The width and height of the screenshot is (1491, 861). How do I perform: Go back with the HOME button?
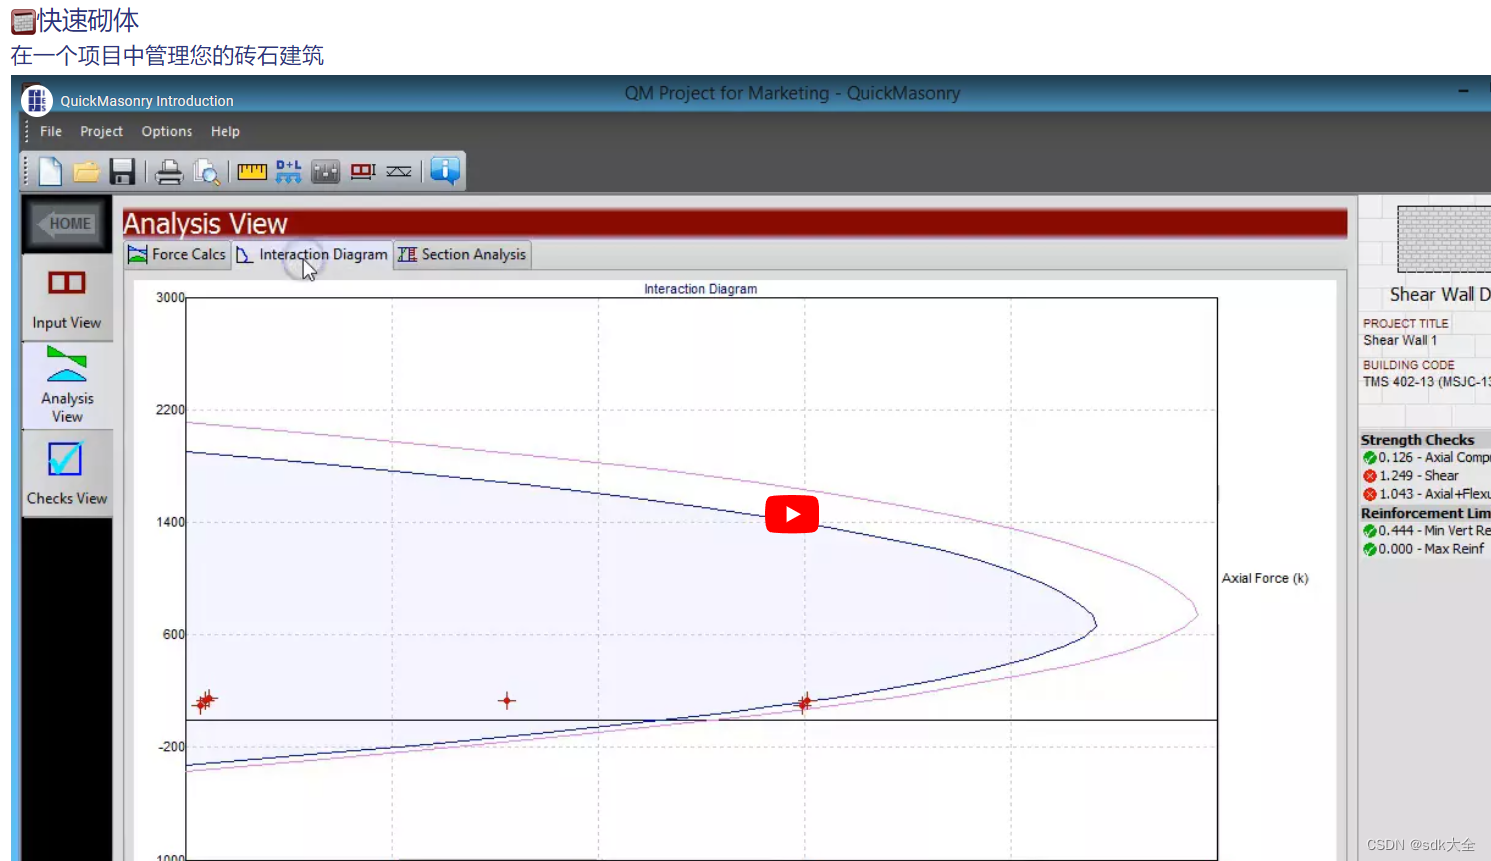67,223
